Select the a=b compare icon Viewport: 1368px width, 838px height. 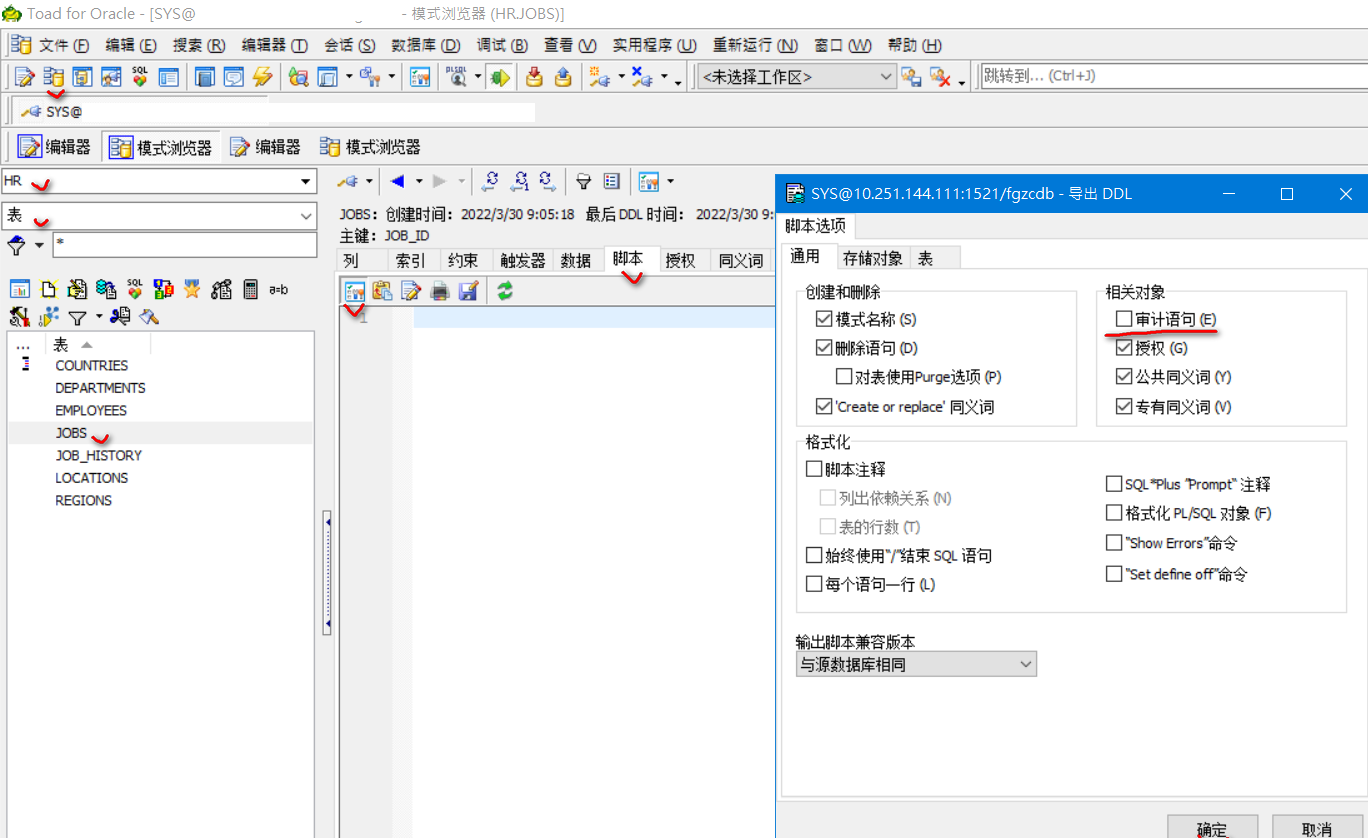pyautogui.click(x=278, y=290)
